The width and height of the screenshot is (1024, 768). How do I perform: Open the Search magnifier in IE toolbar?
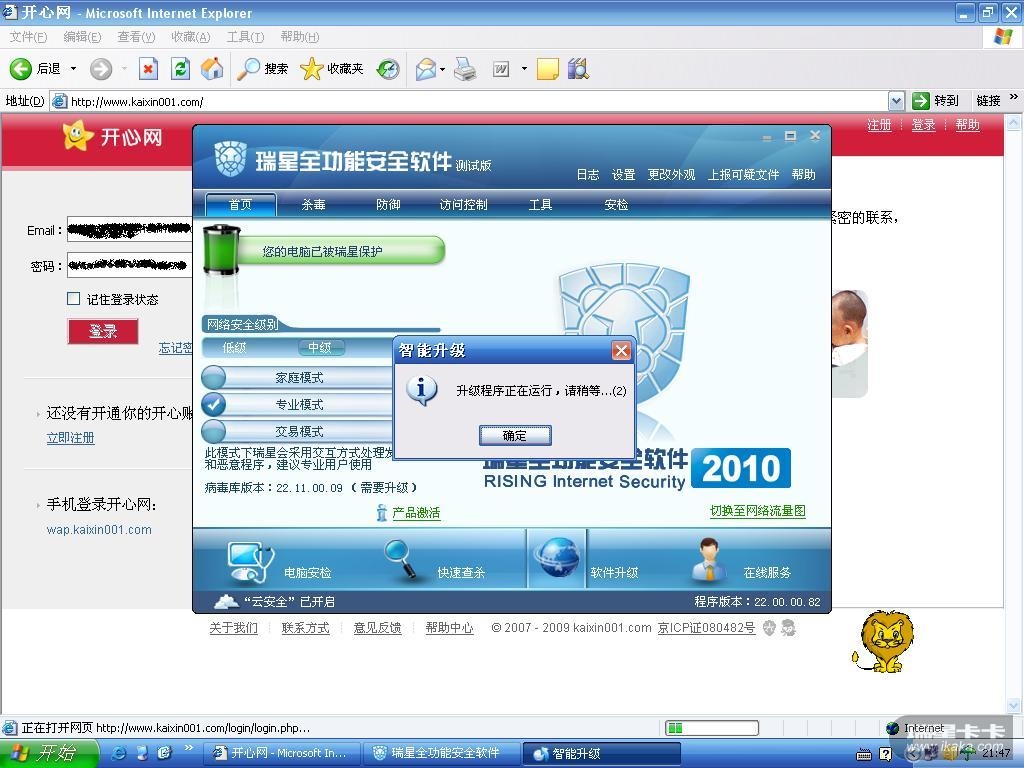pos(248,69)
